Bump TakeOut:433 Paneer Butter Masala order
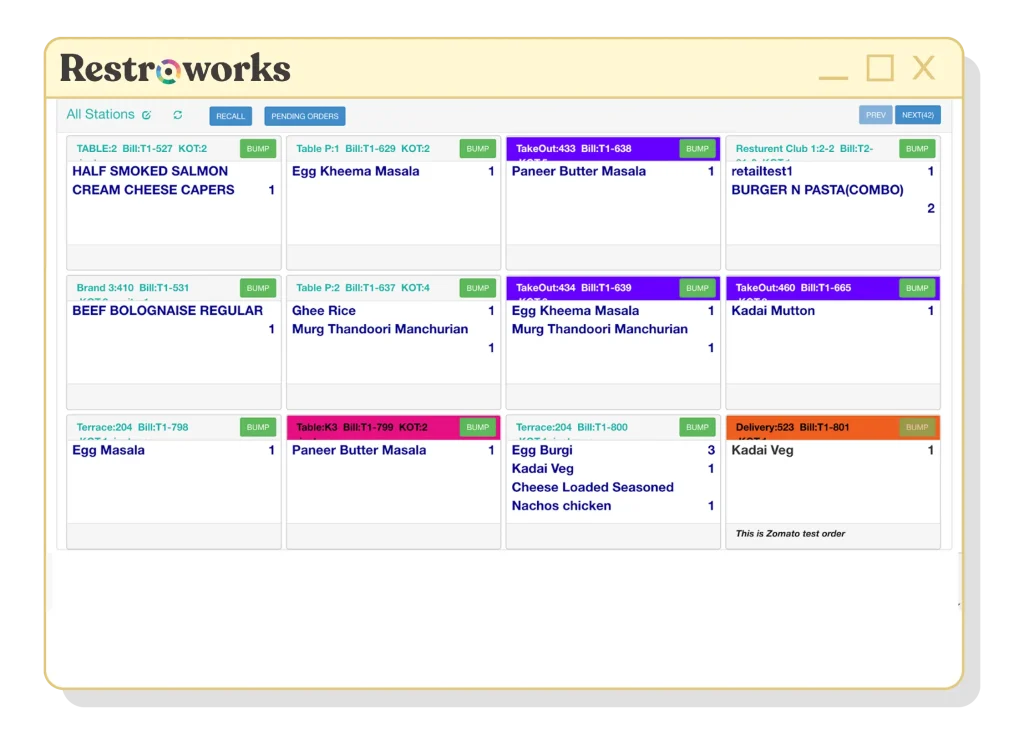This screenshot has height=755, width=1024. tap(697, 148)
